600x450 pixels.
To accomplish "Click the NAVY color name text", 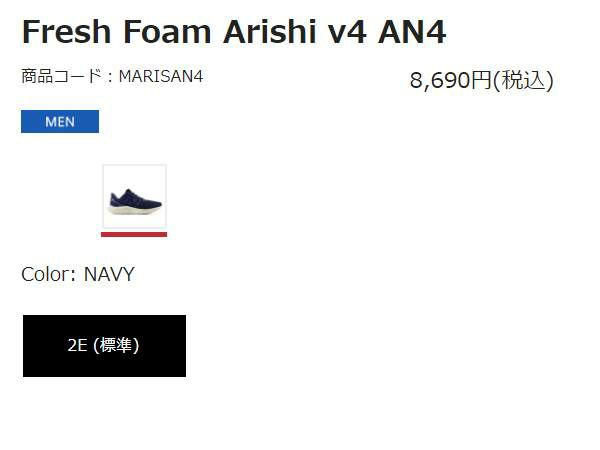I will (109, 274).
